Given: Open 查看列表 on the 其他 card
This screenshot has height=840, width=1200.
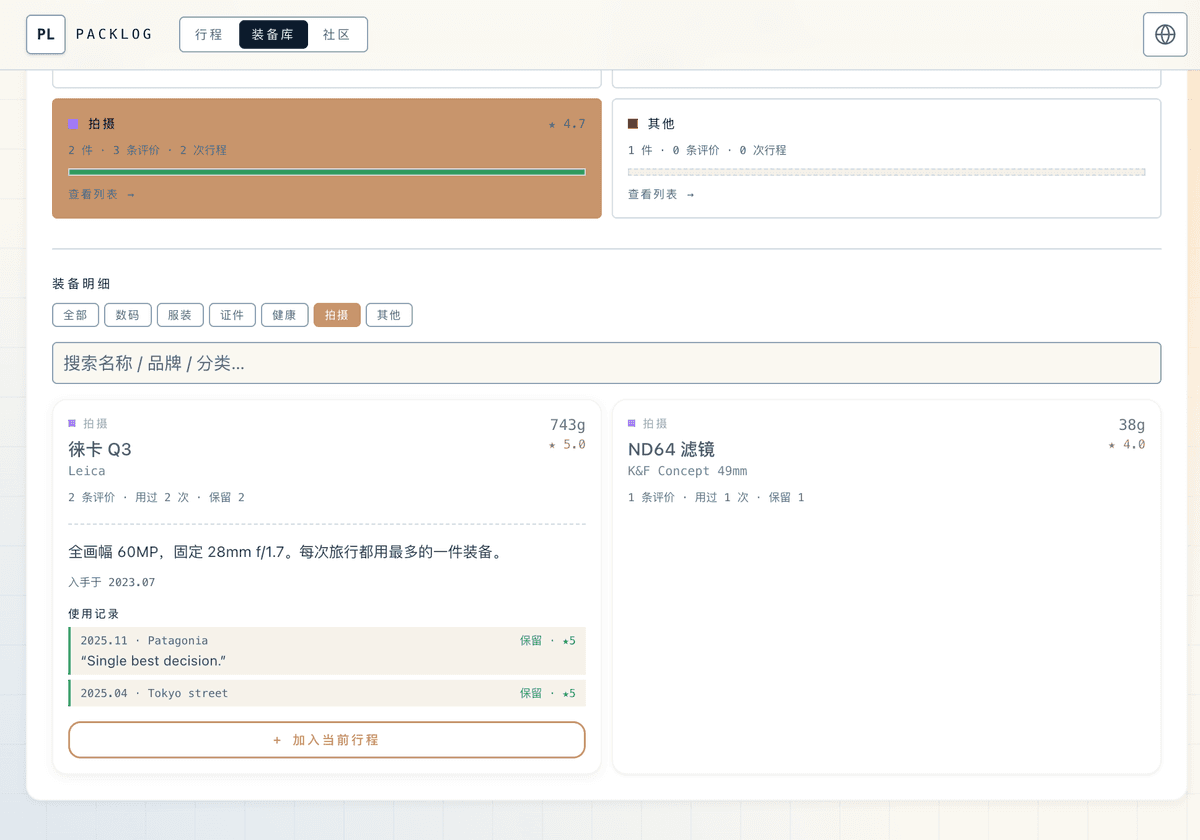Looking at the screenshot, I should pyautogui.click(x=661, y=194).
